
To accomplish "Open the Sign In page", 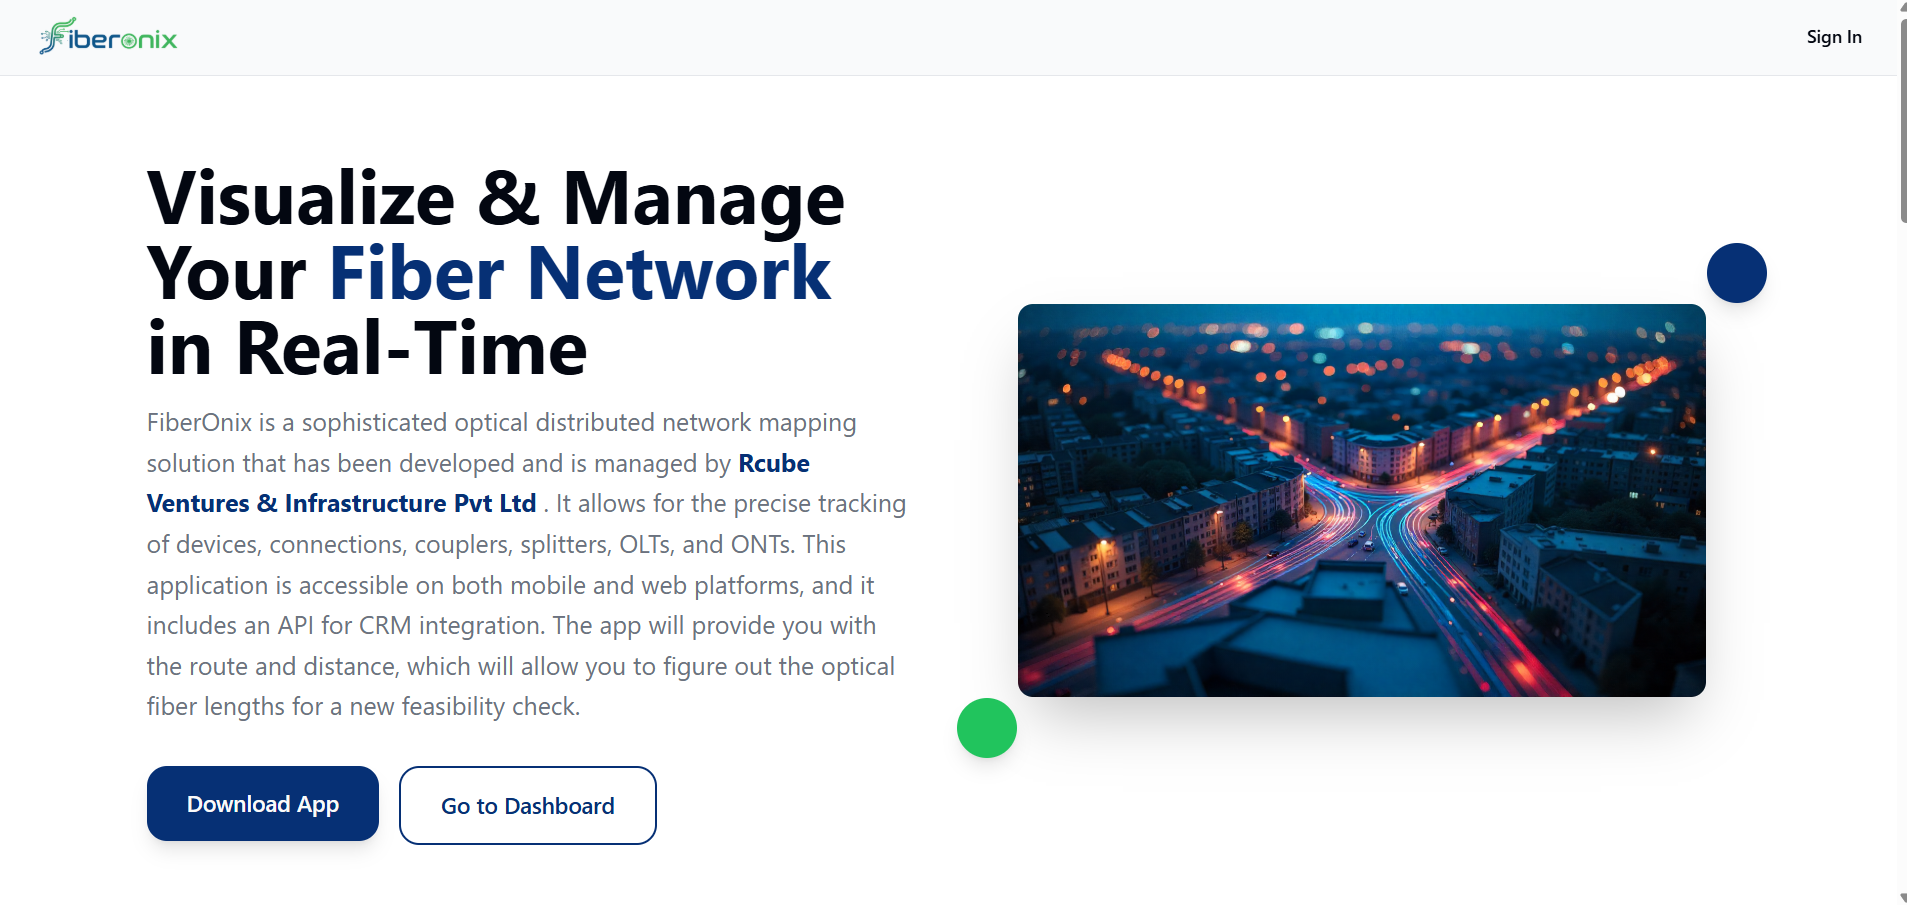I will click(x=1833, y=37).
